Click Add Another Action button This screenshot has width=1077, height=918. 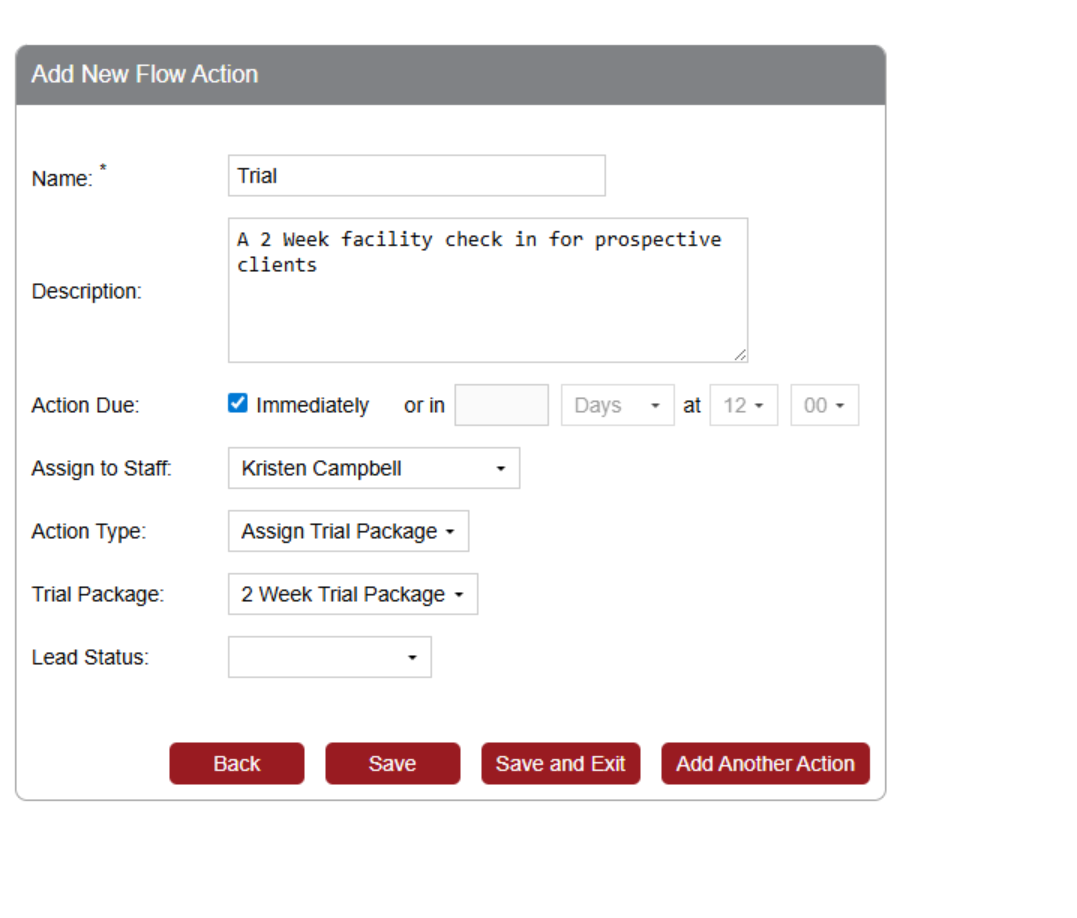click(x=765, y=764)
